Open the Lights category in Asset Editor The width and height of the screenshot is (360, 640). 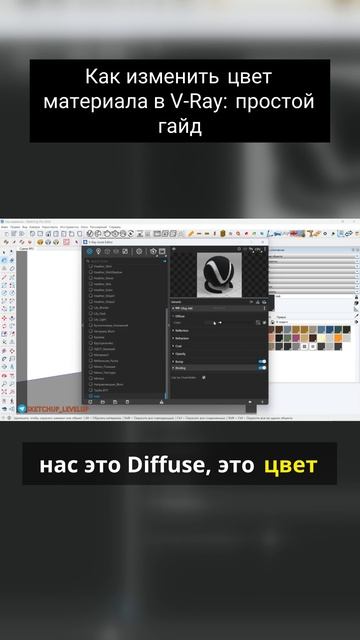tap(98, 251)
